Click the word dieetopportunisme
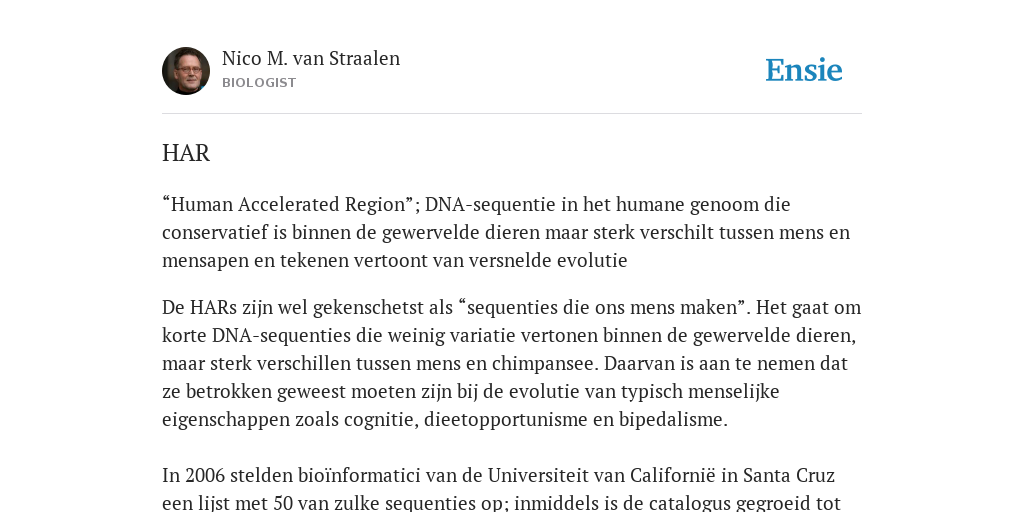 click(506, 420)
